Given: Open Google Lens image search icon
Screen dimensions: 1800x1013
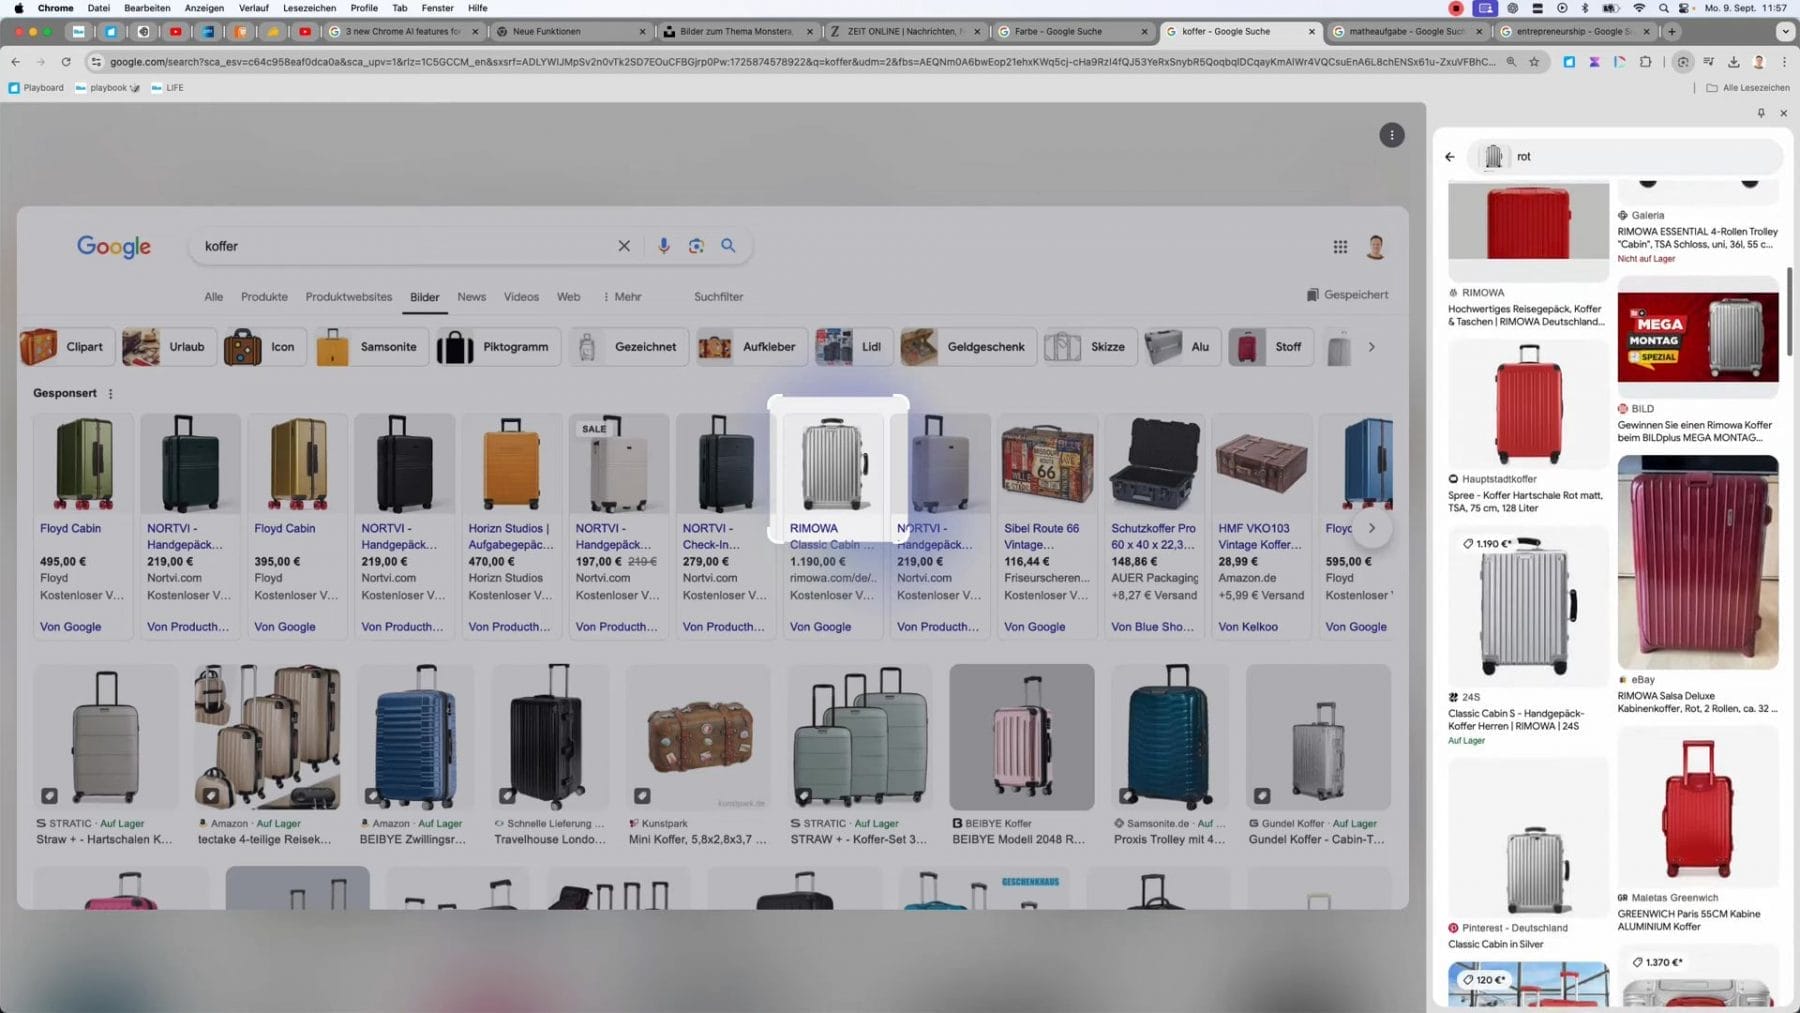Looking at the screenshot, I should [696, 246].
